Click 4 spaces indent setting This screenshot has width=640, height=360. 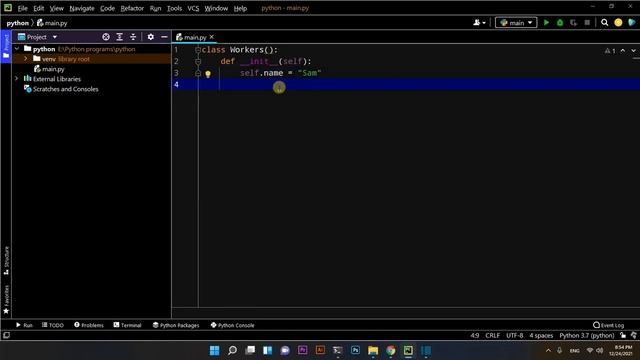(x=541, y=336)
